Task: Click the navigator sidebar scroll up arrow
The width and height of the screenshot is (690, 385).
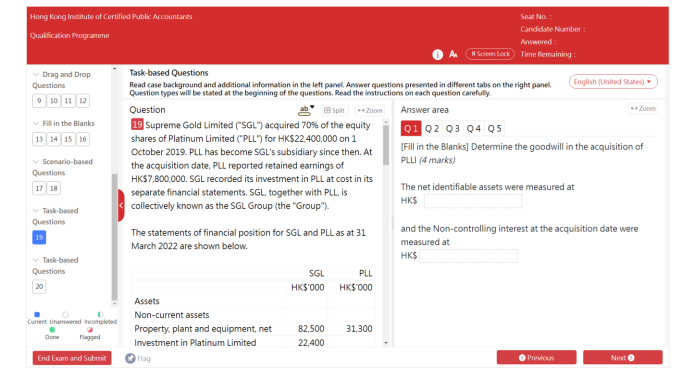Action: click(114, 69)
